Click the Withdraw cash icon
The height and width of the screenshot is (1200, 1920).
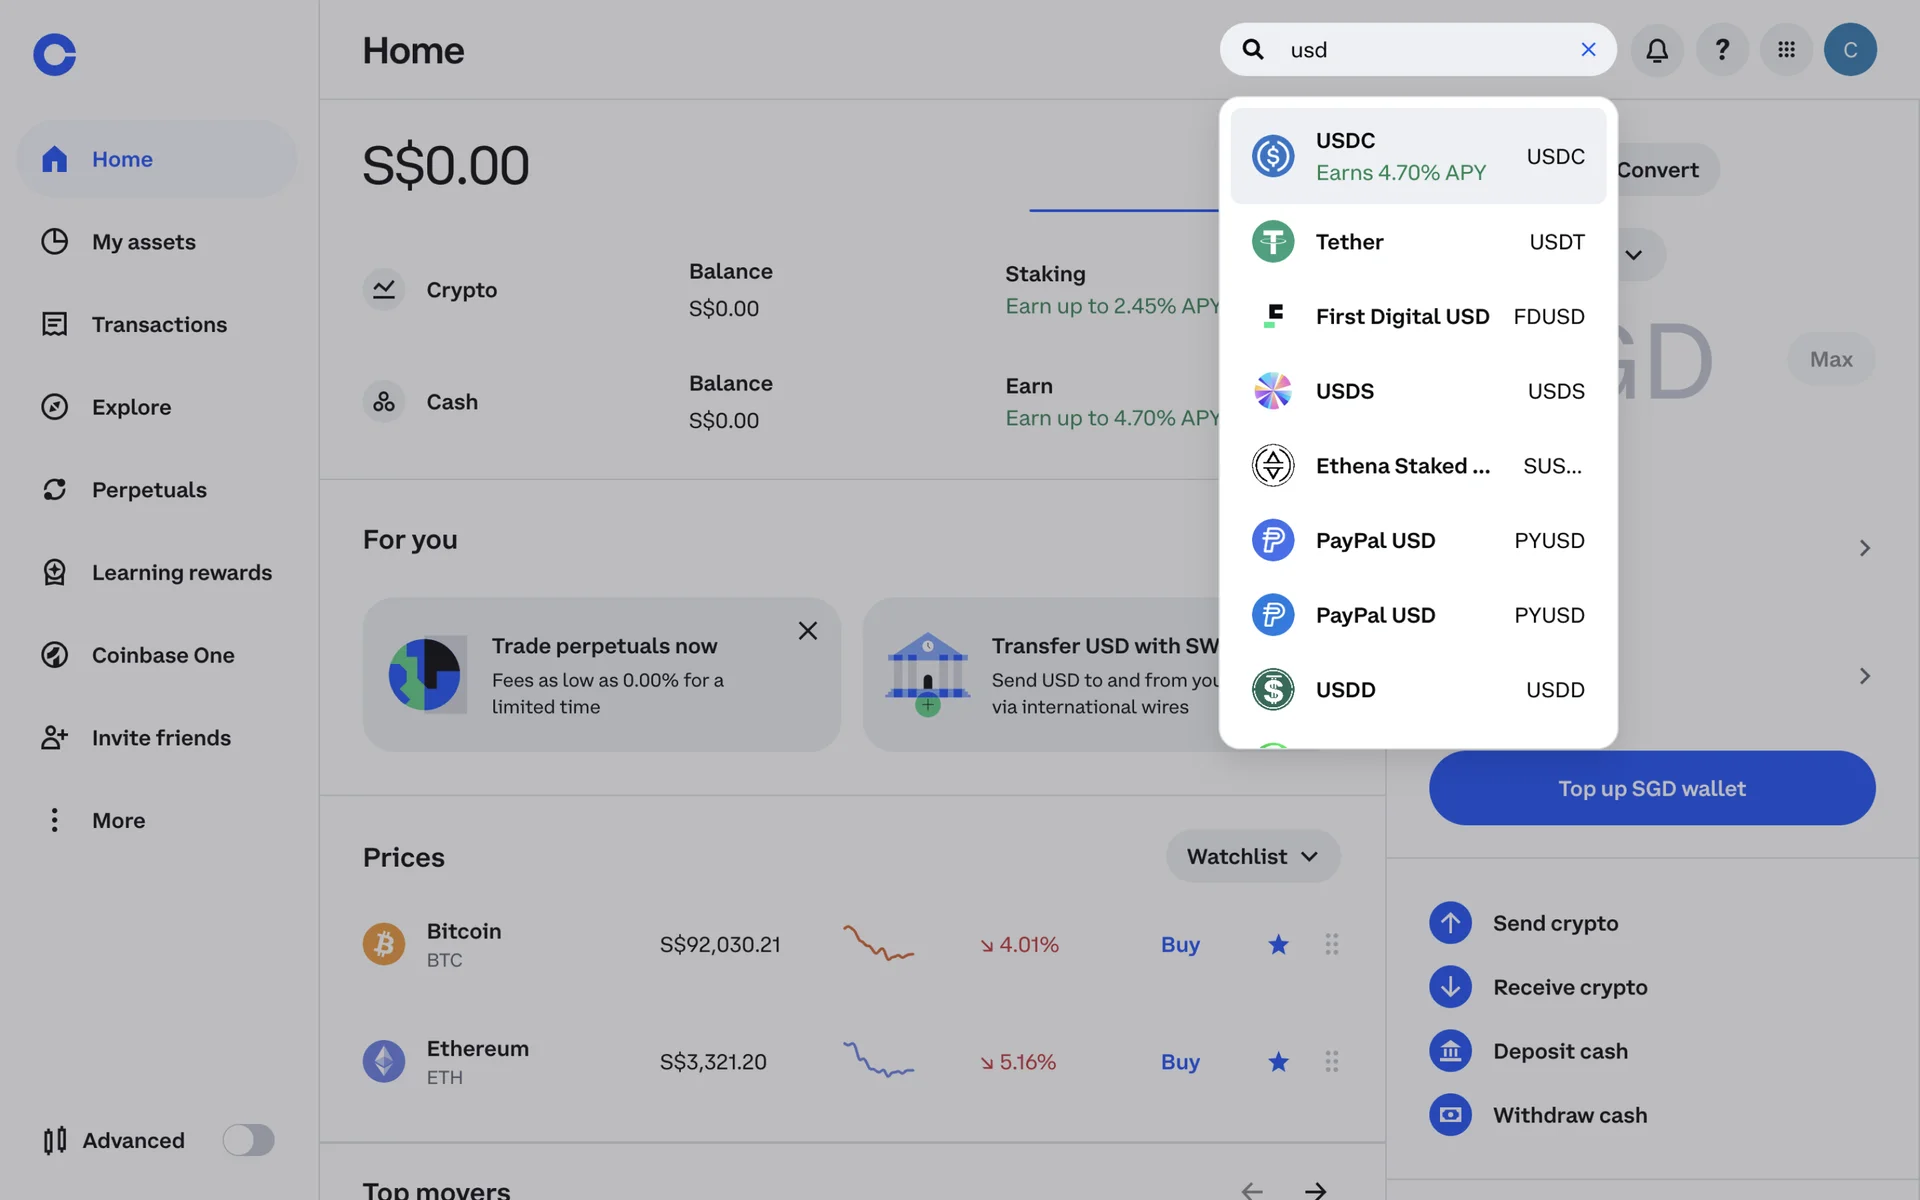pos(1450,1115)
